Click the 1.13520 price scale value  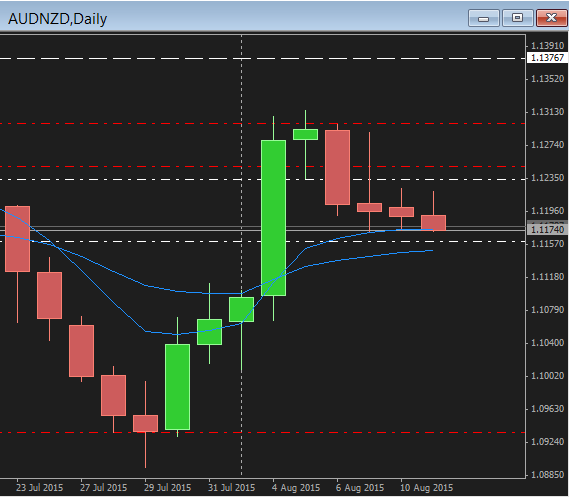547,79
